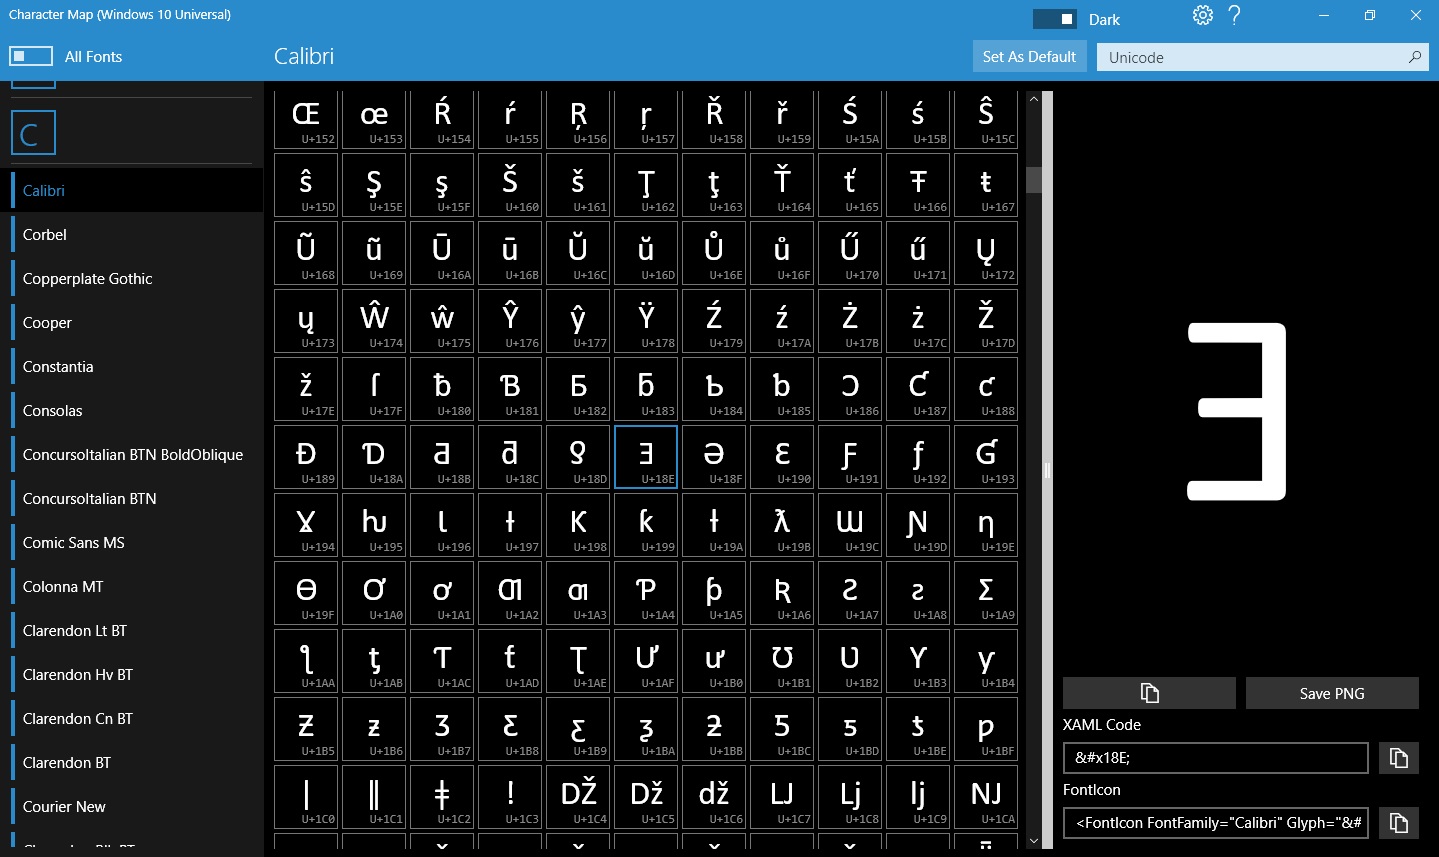Click the Set As Default button
1439x857 pixels.
pyautogui.click(x=1029, y=57)
